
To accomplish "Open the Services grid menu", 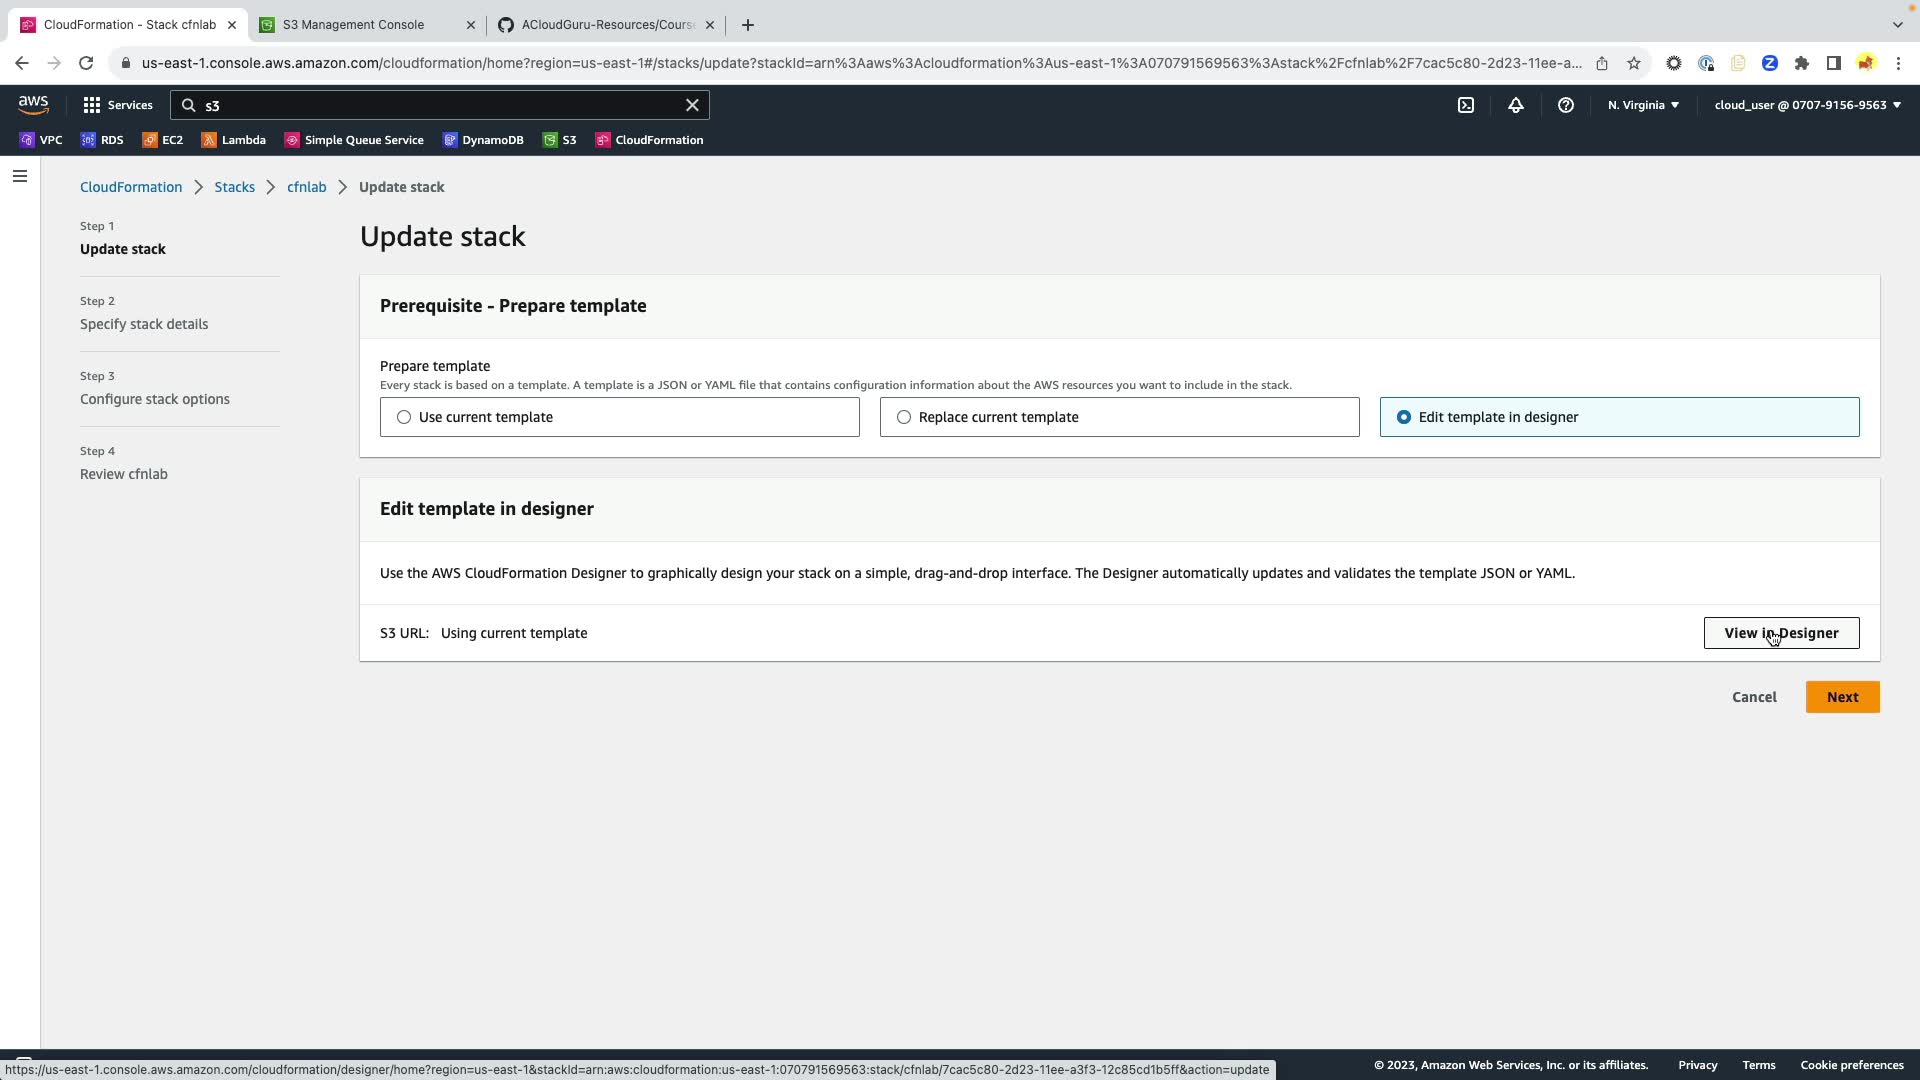I will pos(118,105).
